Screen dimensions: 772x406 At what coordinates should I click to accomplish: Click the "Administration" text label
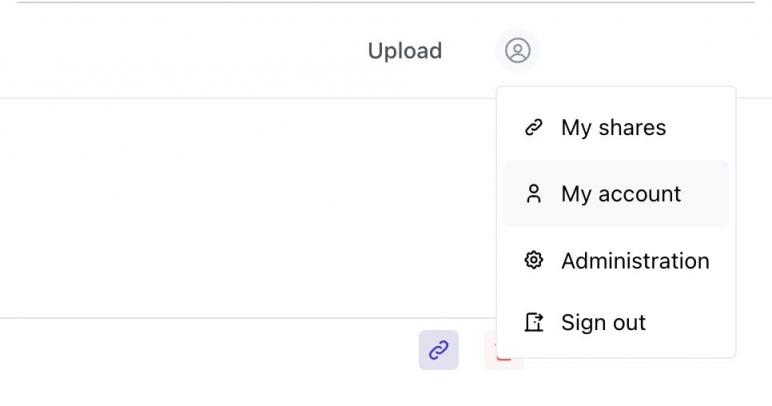pyautogui.click(x=635, y=261)
